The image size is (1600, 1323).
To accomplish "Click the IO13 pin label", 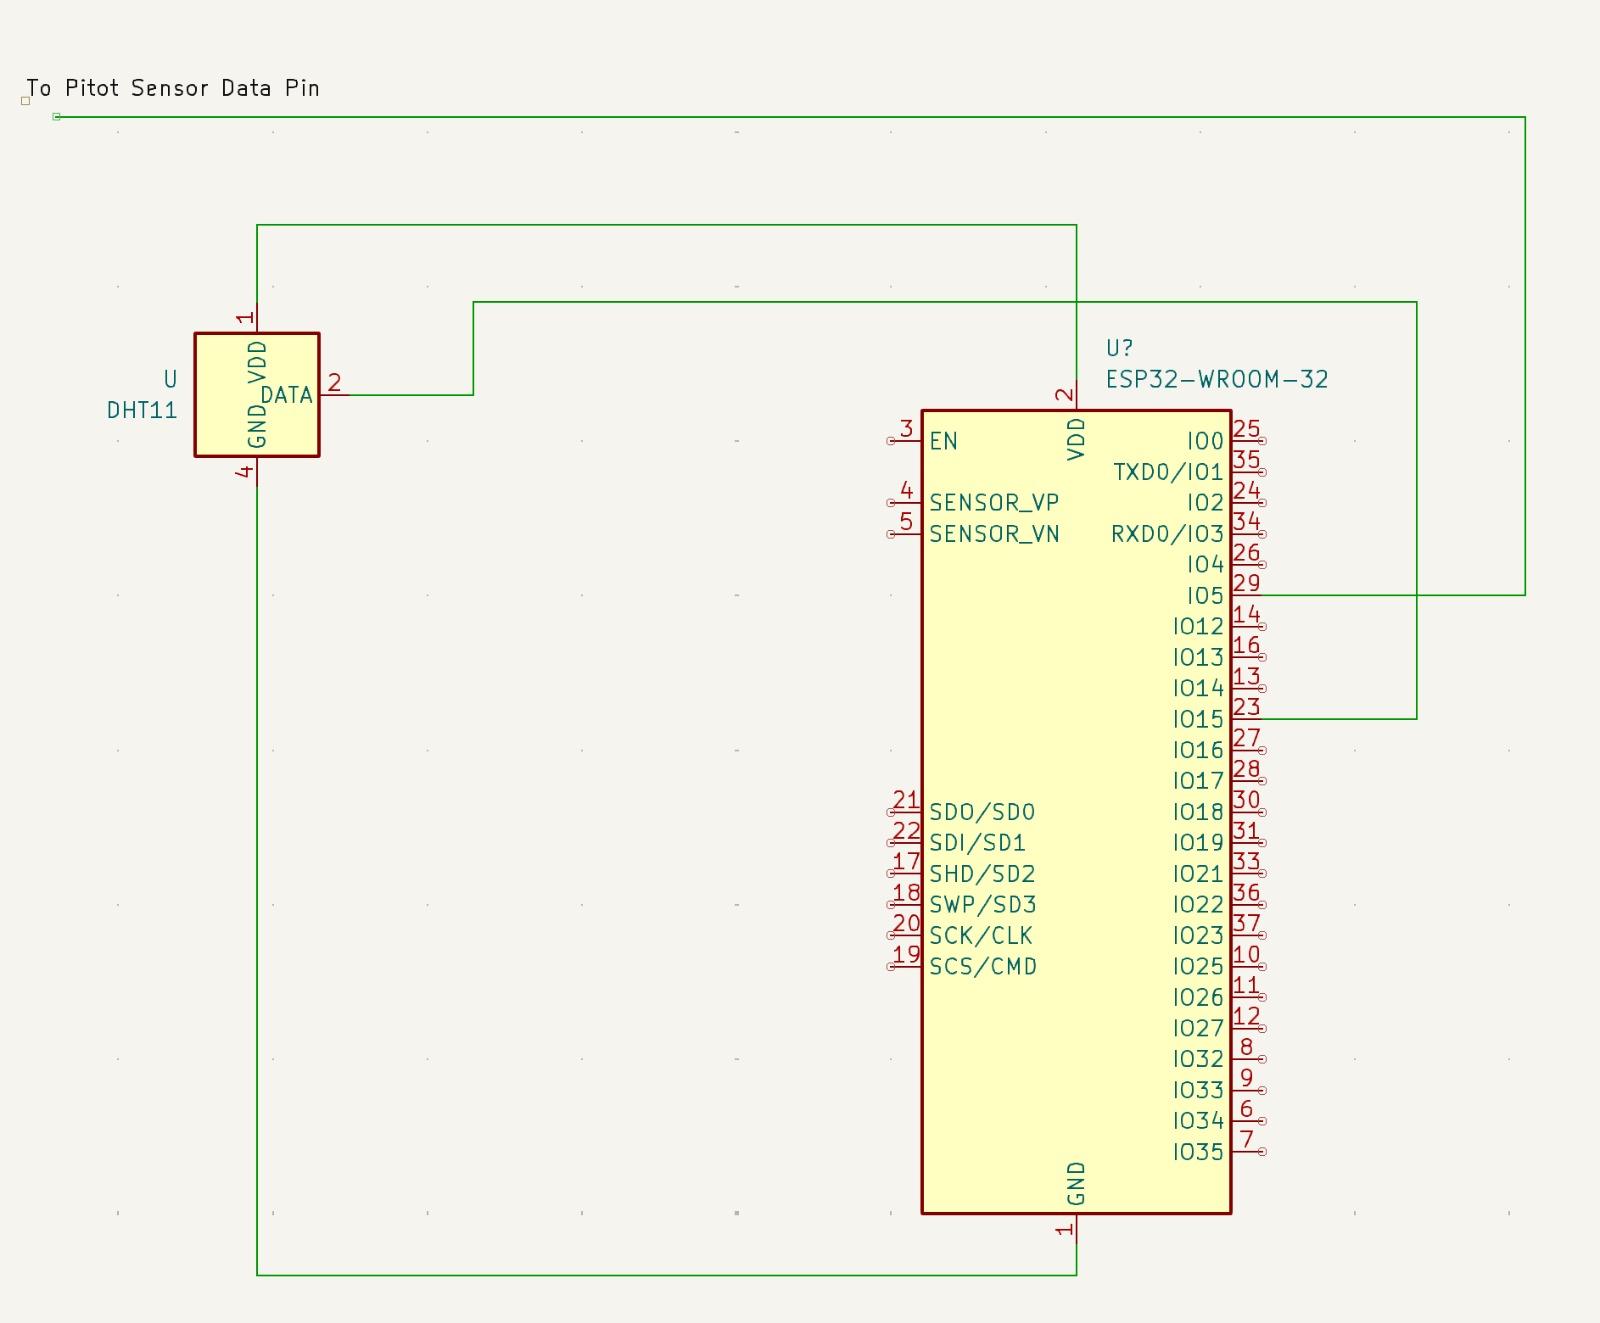I will 1198,658.
